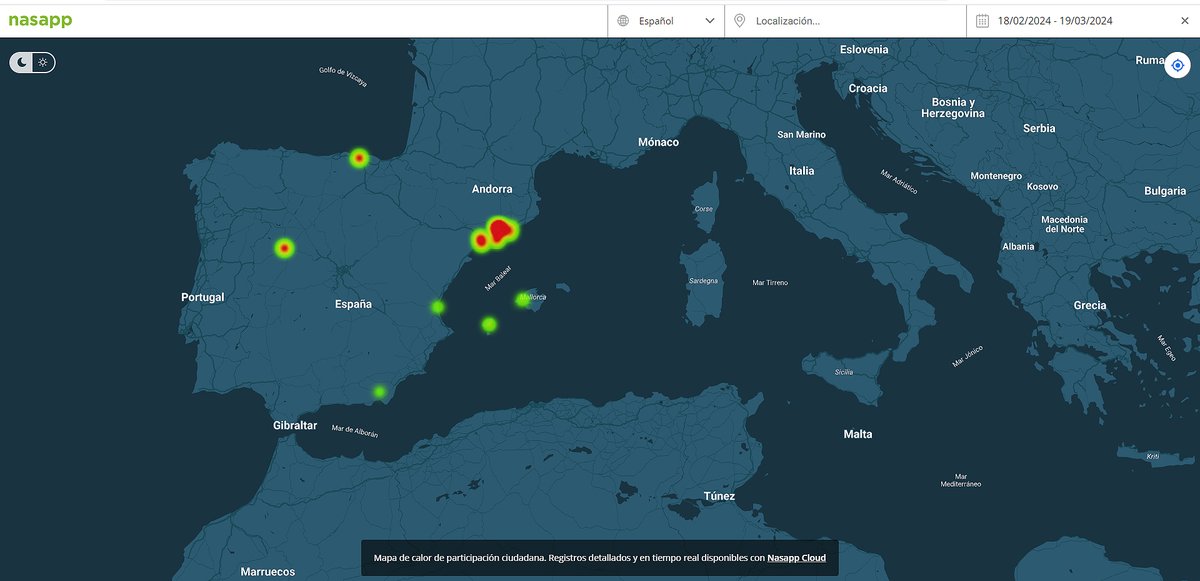Screen dimensions: 1200x581
Task: Click the Mónaco map label
Action: 658,142
